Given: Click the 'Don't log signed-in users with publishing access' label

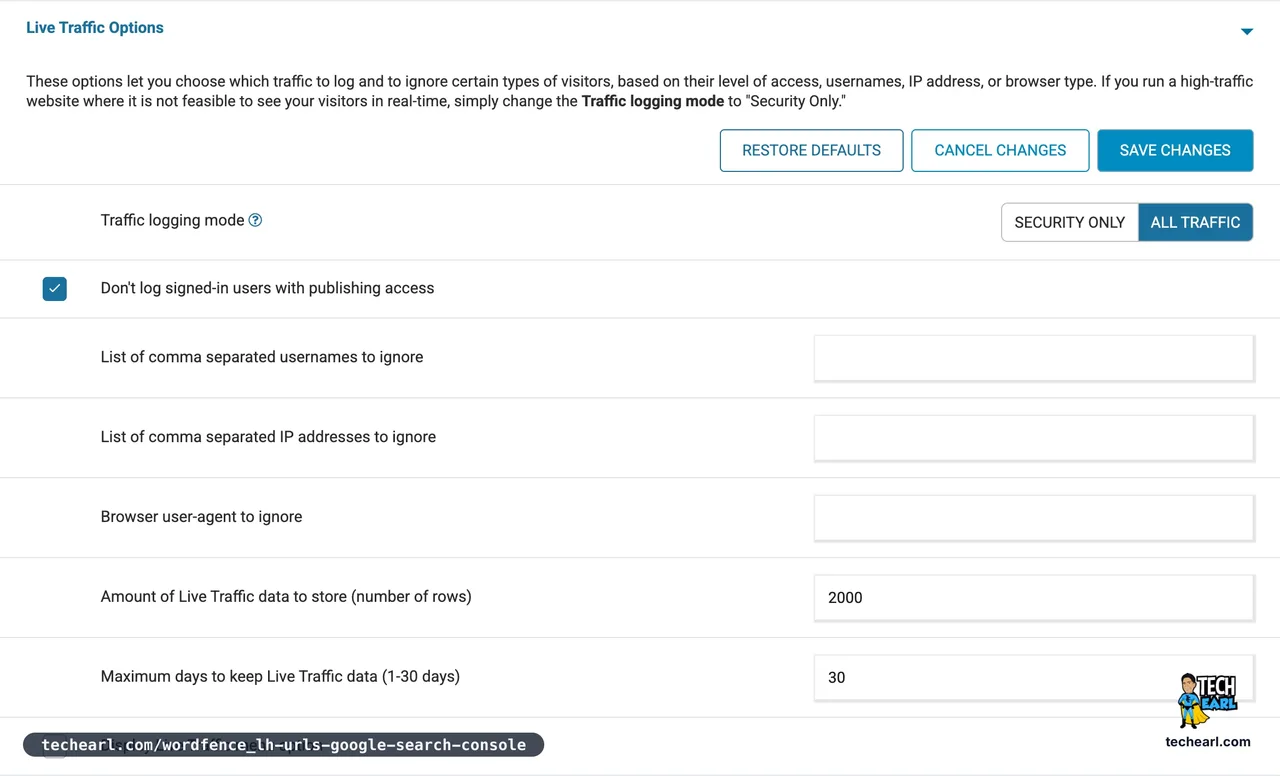Looking at the screenshot, I should (267, 288).
